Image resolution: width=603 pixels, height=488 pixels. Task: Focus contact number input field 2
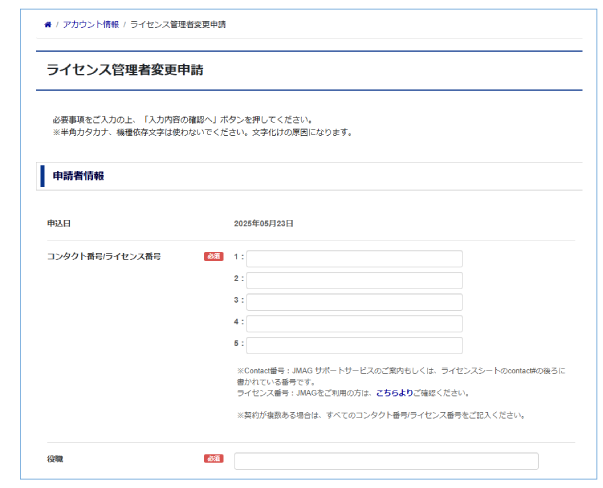pos(354,280)
